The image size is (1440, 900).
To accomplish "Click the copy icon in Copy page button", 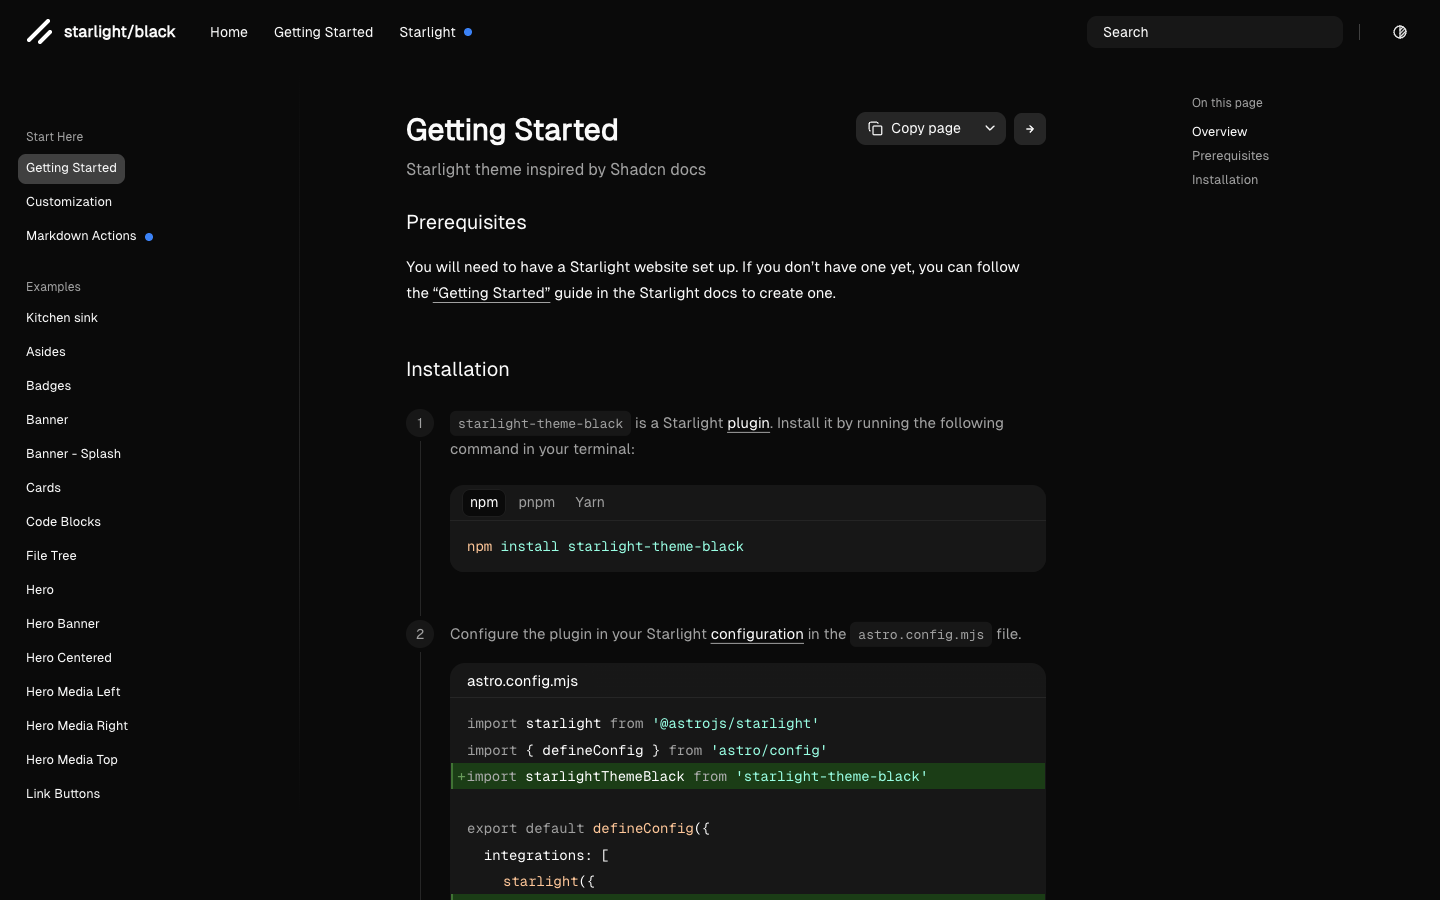I will [x=875, y=128].
